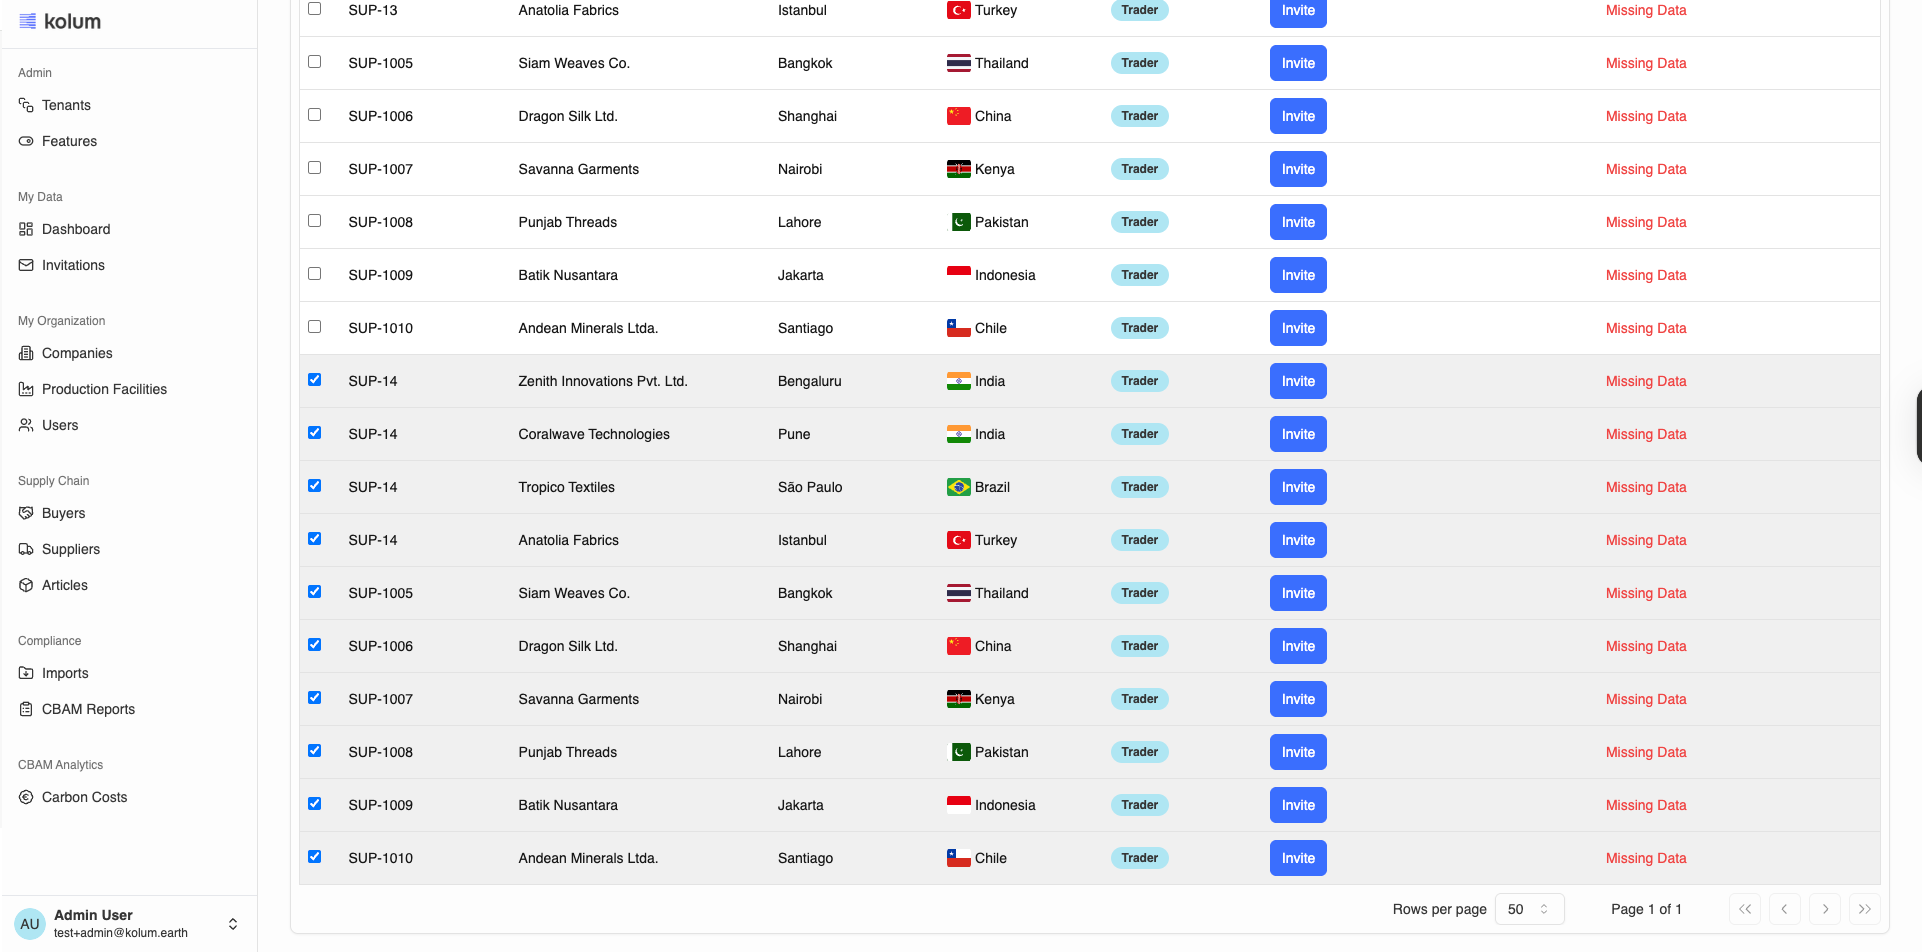This screenshot has width=1922, height=952.
Task: Click the kolum logo icon
Action: click(28, 21)
